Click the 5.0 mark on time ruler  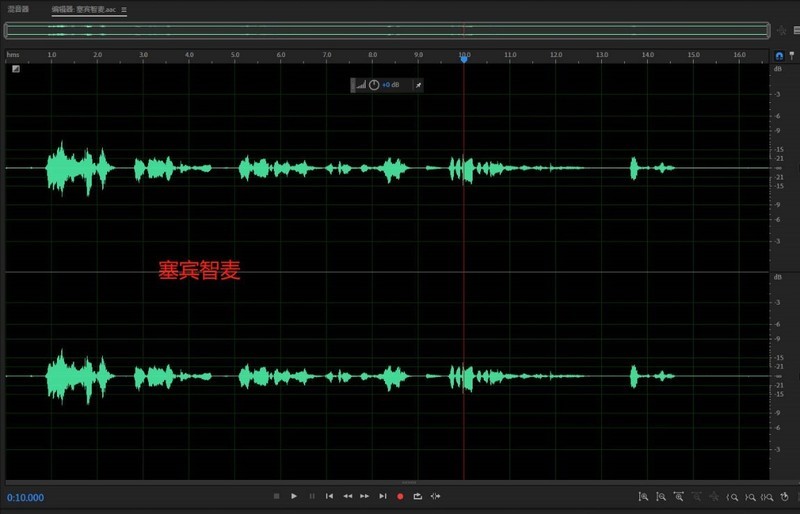coord(235,55)
